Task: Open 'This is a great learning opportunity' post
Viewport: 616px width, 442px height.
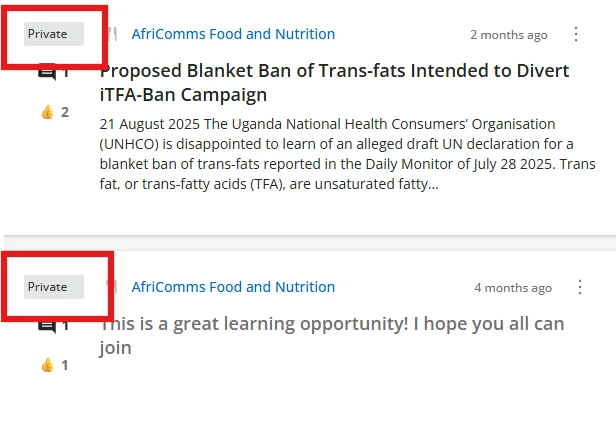Action: coord(331,336)
